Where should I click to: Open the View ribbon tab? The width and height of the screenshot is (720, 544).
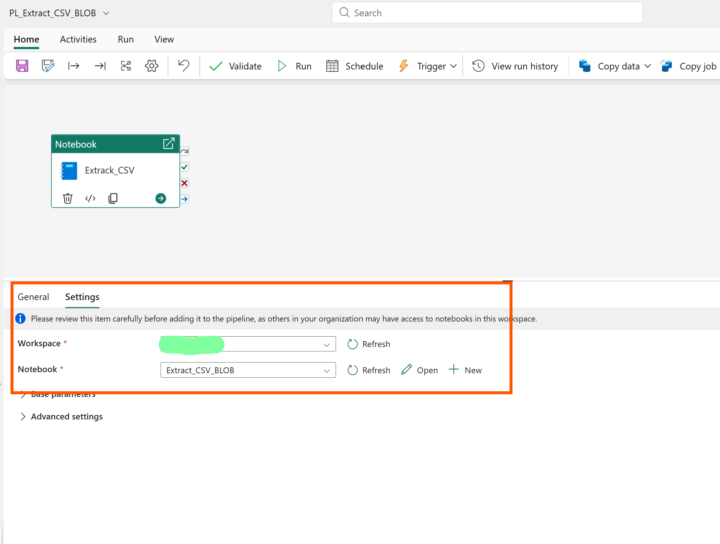click(x=164, y=39)
